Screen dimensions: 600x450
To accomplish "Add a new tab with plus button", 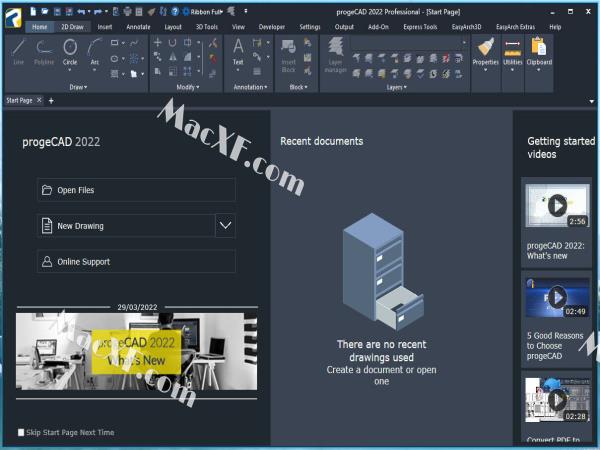I will pyautogui.click(x=51, y=101).
